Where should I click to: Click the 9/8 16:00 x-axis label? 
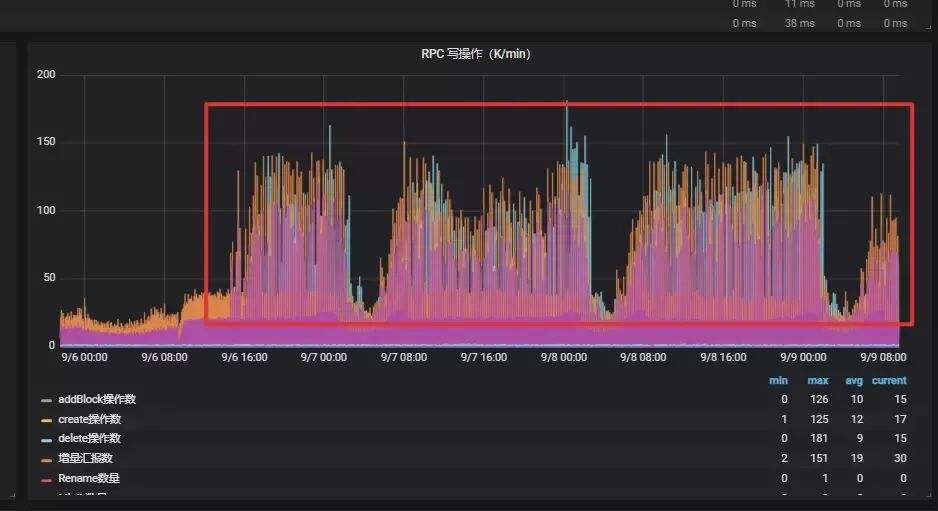(x=723, y=357)
